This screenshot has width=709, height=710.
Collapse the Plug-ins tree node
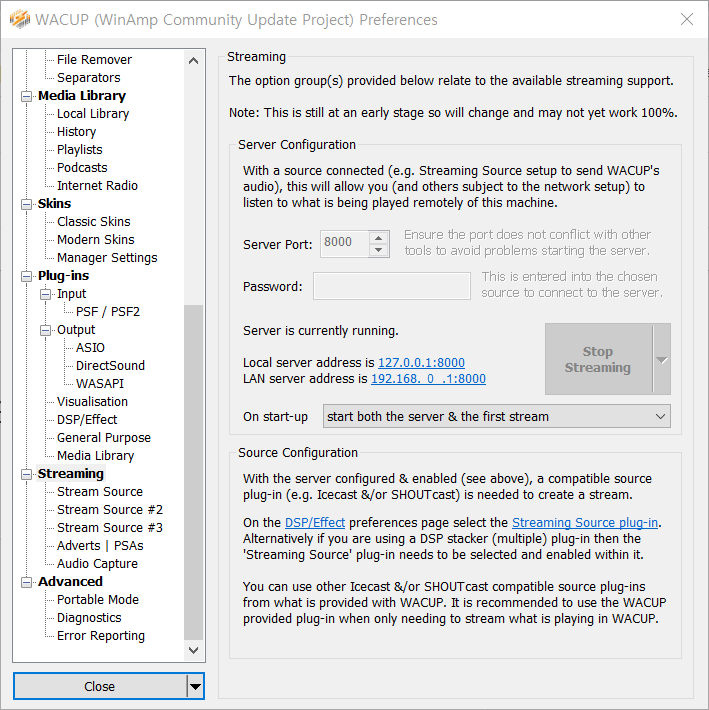coord(27,276)
